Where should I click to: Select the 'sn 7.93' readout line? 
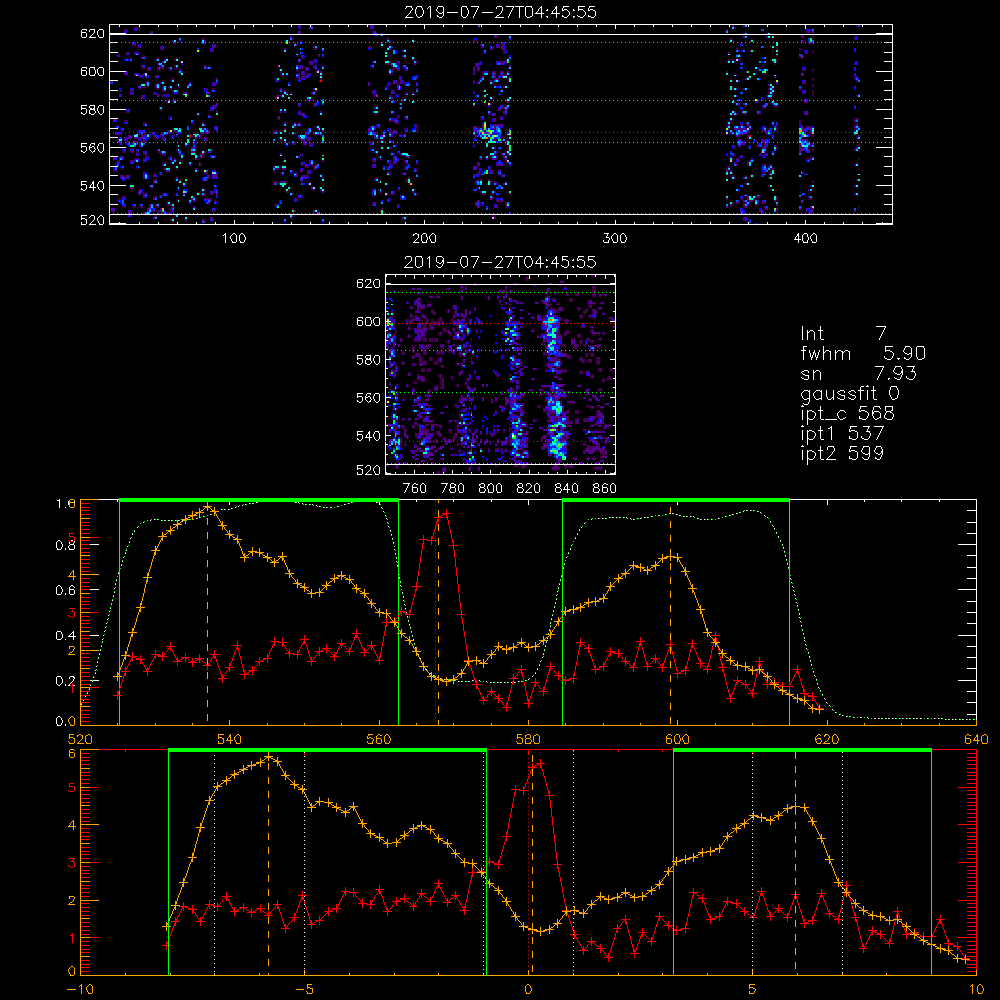858,373
